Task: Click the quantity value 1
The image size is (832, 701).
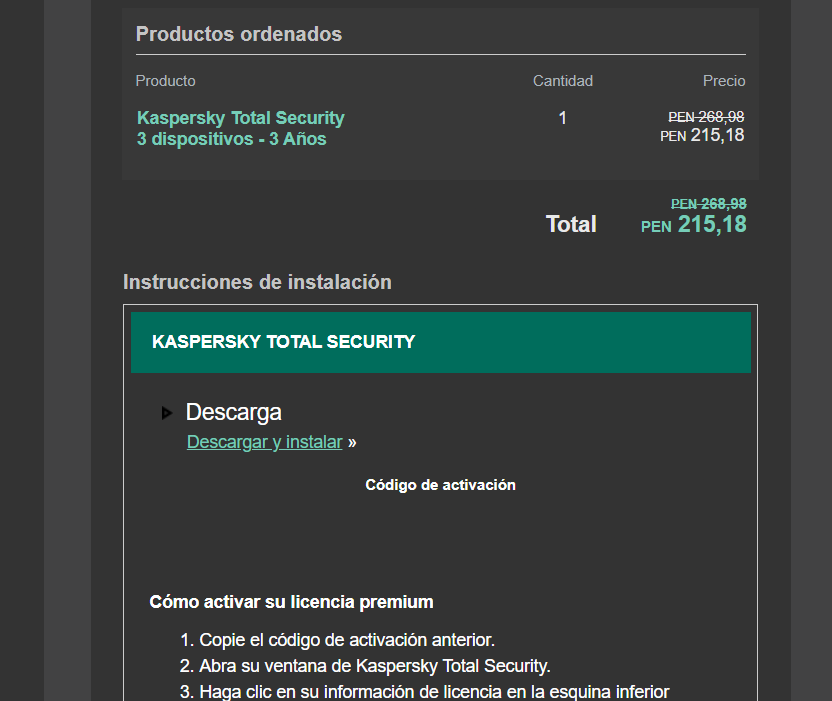Action: coord(562,118)
